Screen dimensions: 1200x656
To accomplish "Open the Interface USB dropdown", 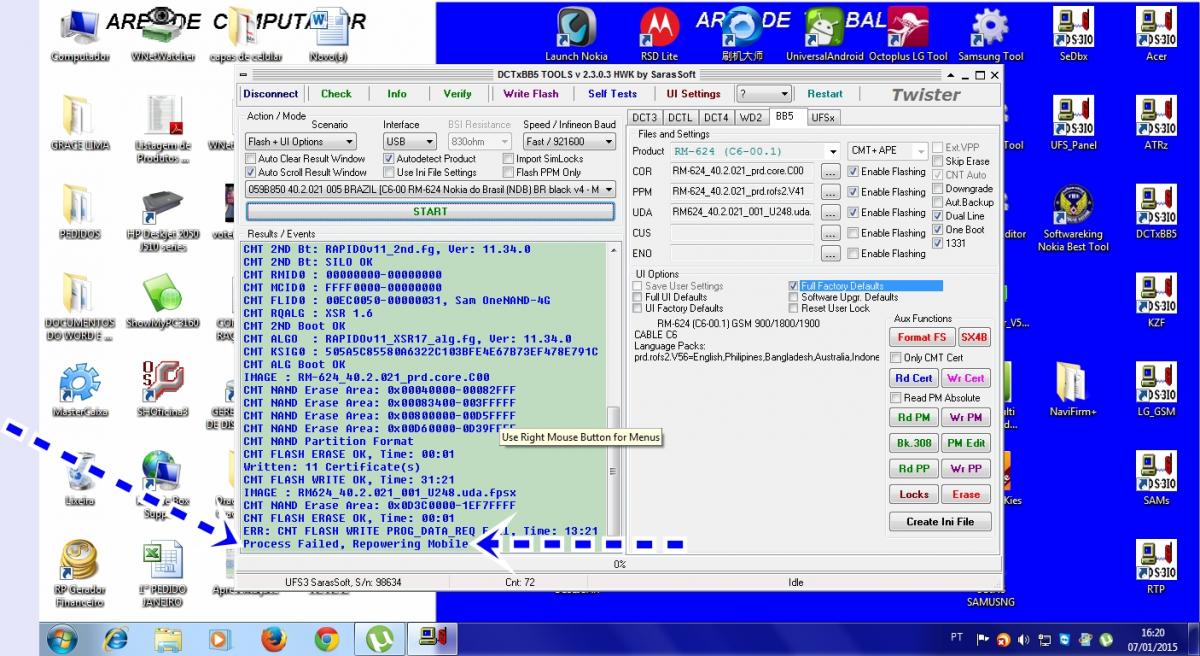I will tap(410, 142).
